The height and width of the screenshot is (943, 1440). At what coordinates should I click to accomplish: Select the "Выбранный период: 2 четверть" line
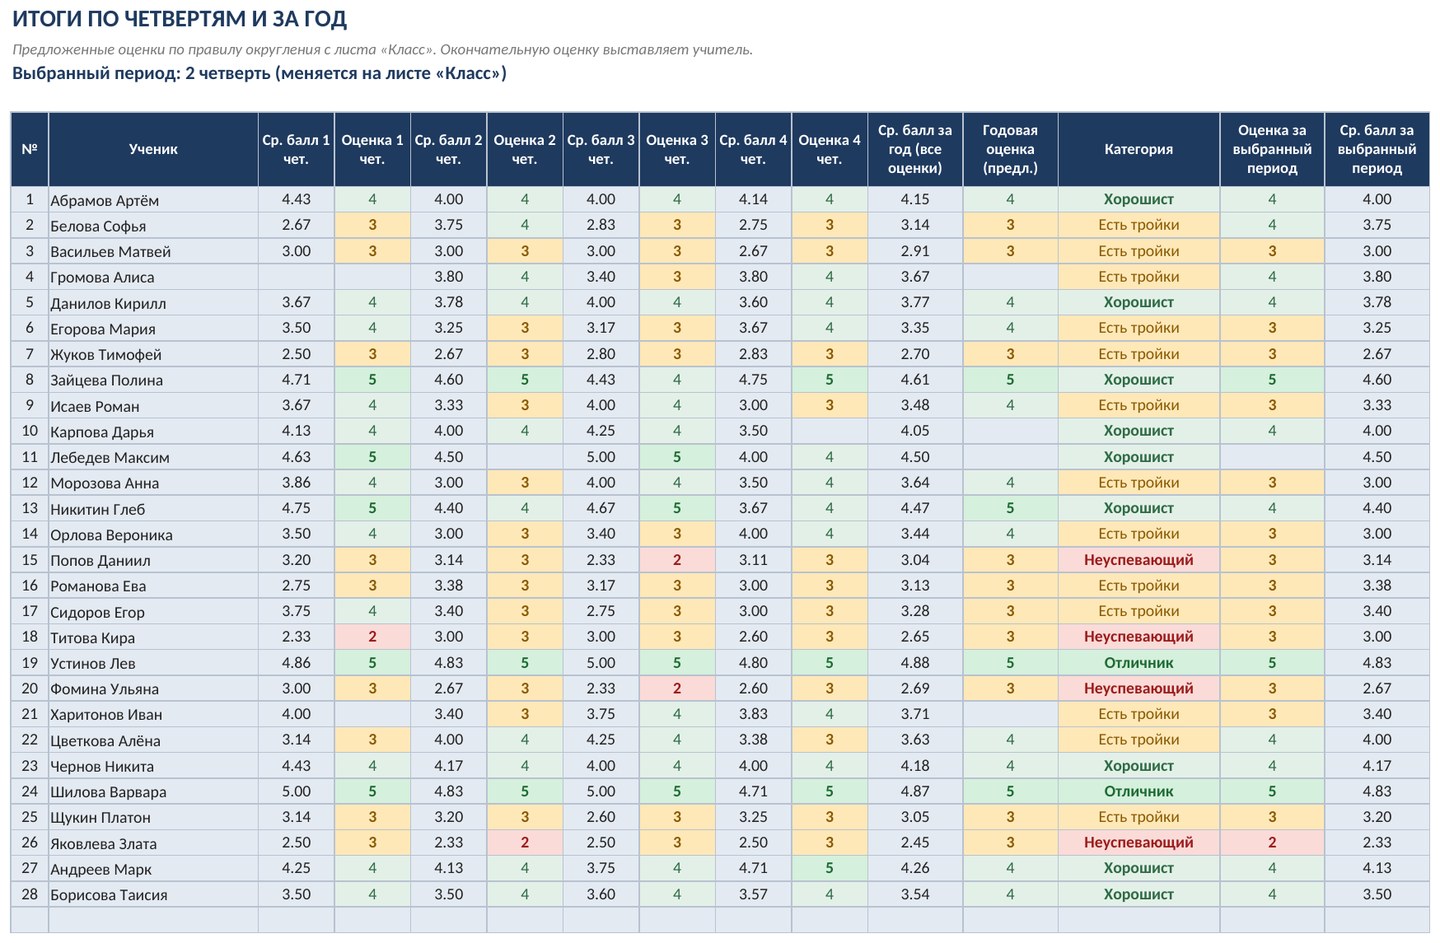click(259, 73)
